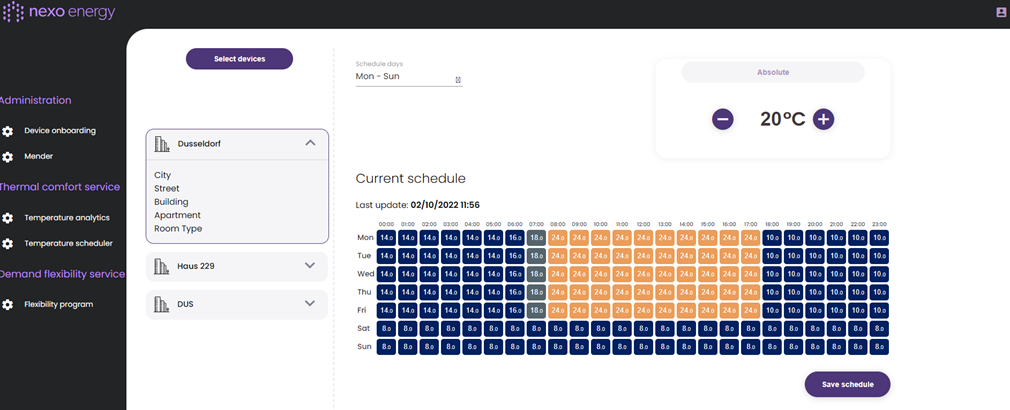Select Monday 08:00 orange schedule cell
The width and height of the screenshot is (1010, 410).
click(x=558, y=238)
